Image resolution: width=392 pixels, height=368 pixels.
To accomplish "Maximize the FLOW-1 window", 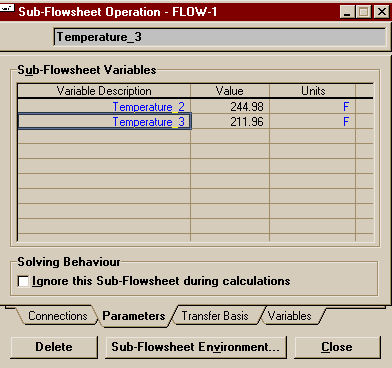I will click(x=363, y=12).
